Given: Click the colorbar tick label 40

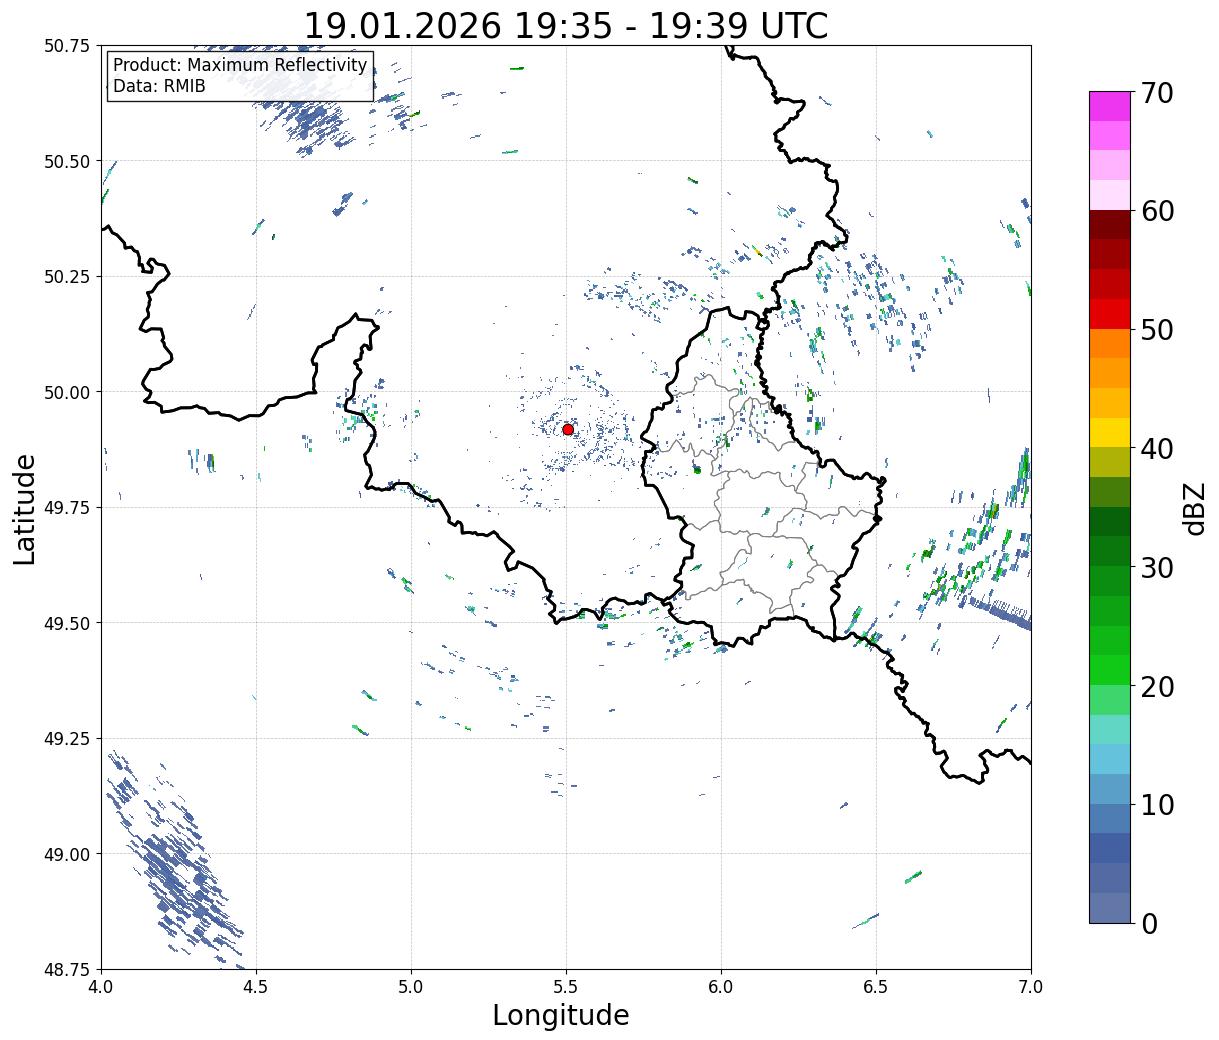Looking at the screenshot, I should click(1157, 449).
